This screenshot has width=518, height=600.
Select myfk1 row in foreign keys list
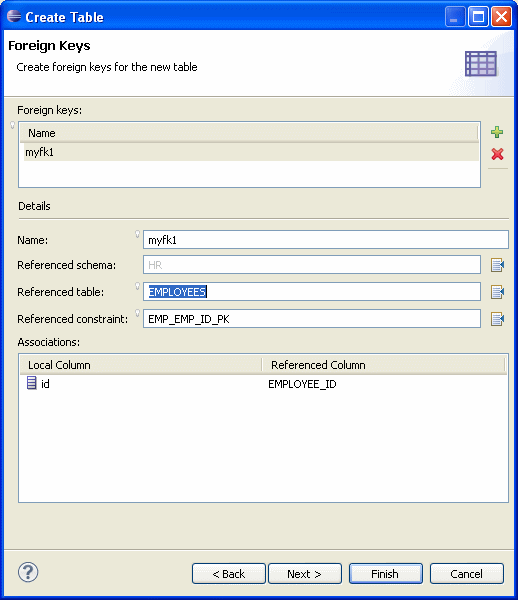[251, 152]
